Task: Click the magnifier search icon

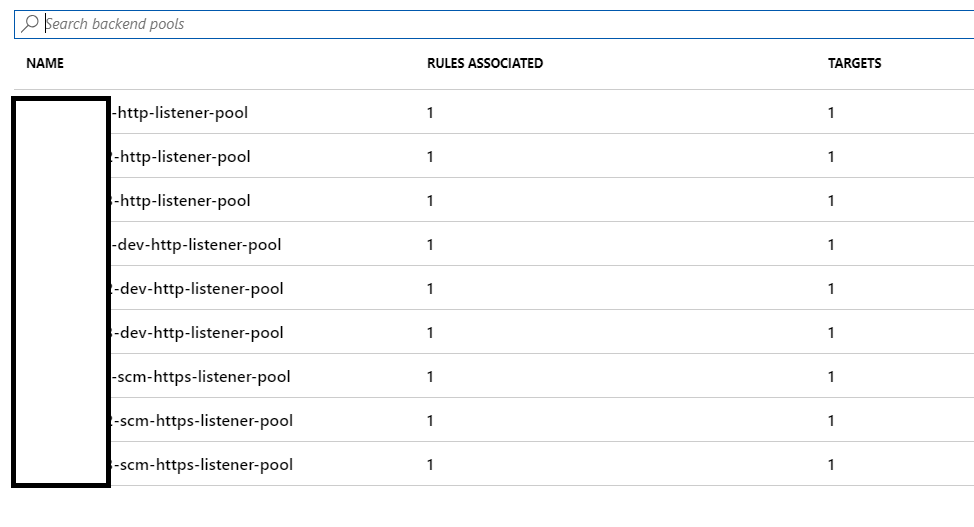Action: (29, 24)
